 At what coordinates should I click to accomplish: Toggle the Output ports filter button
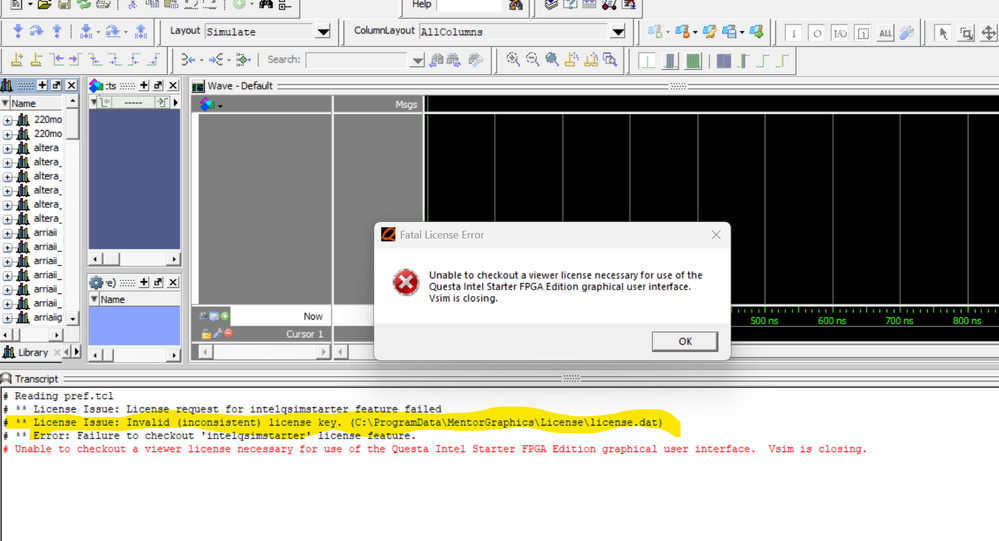point(817,33)
